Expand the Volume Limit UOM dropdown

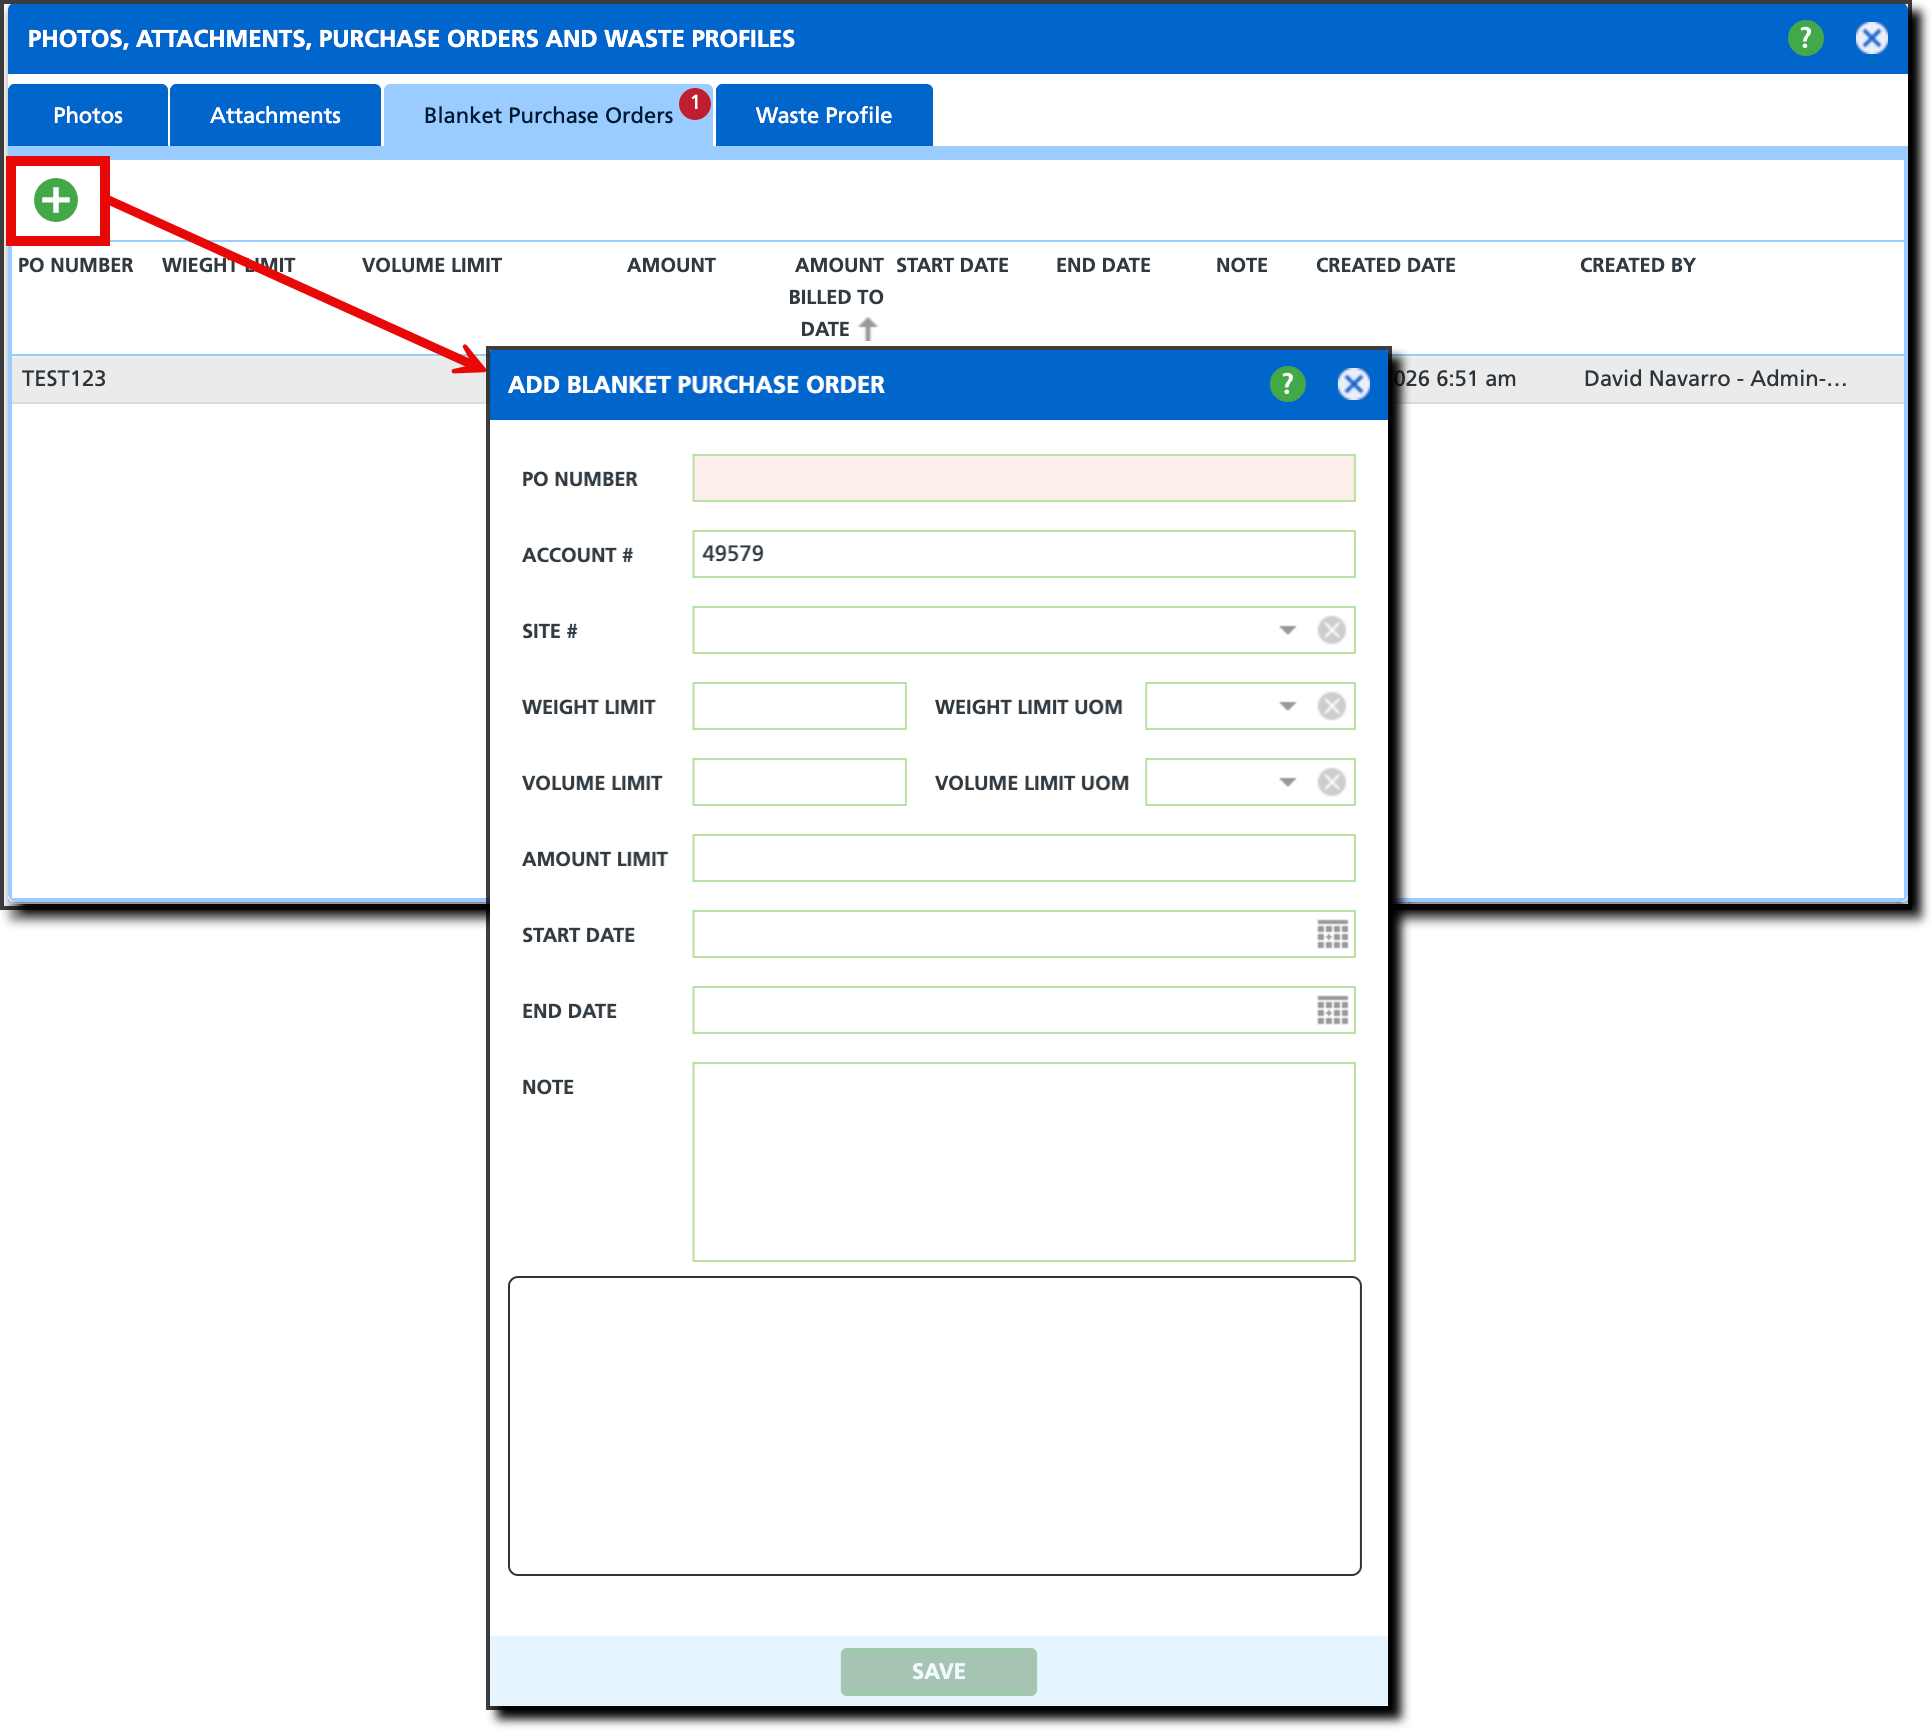(1287, 782)
